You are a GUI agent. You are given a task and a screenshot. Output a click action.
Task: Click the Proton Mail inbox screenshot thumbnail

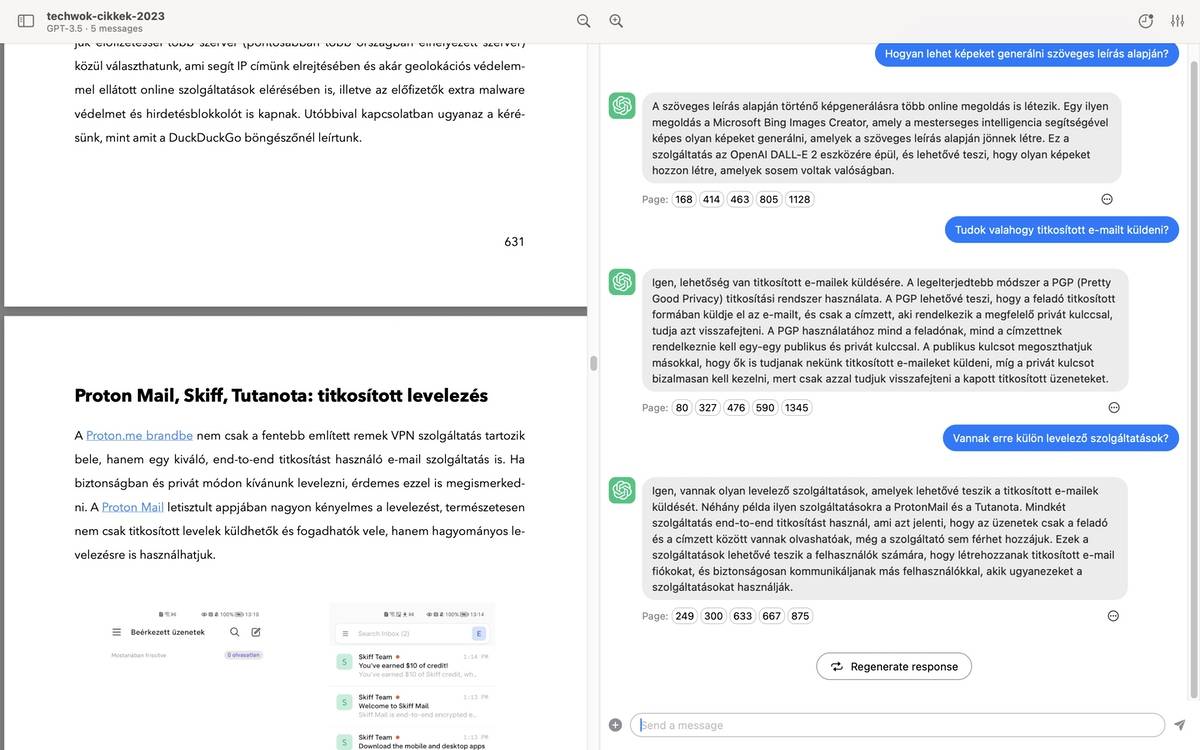coord(188,676)
